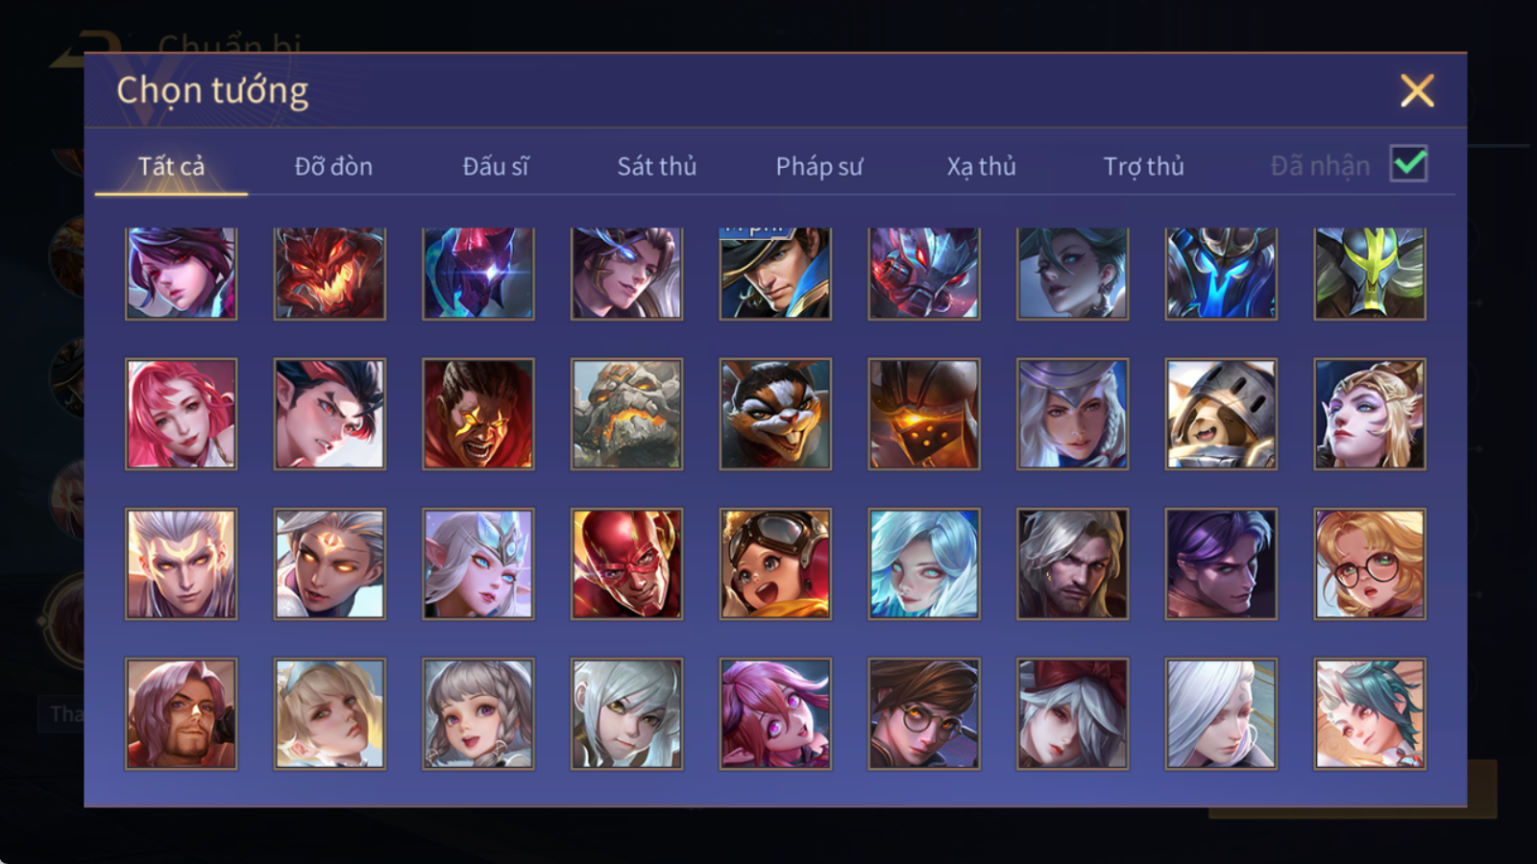Pick the goggles-wearing kid hero
1537x864 pixels.
click(x=775, y=564)
